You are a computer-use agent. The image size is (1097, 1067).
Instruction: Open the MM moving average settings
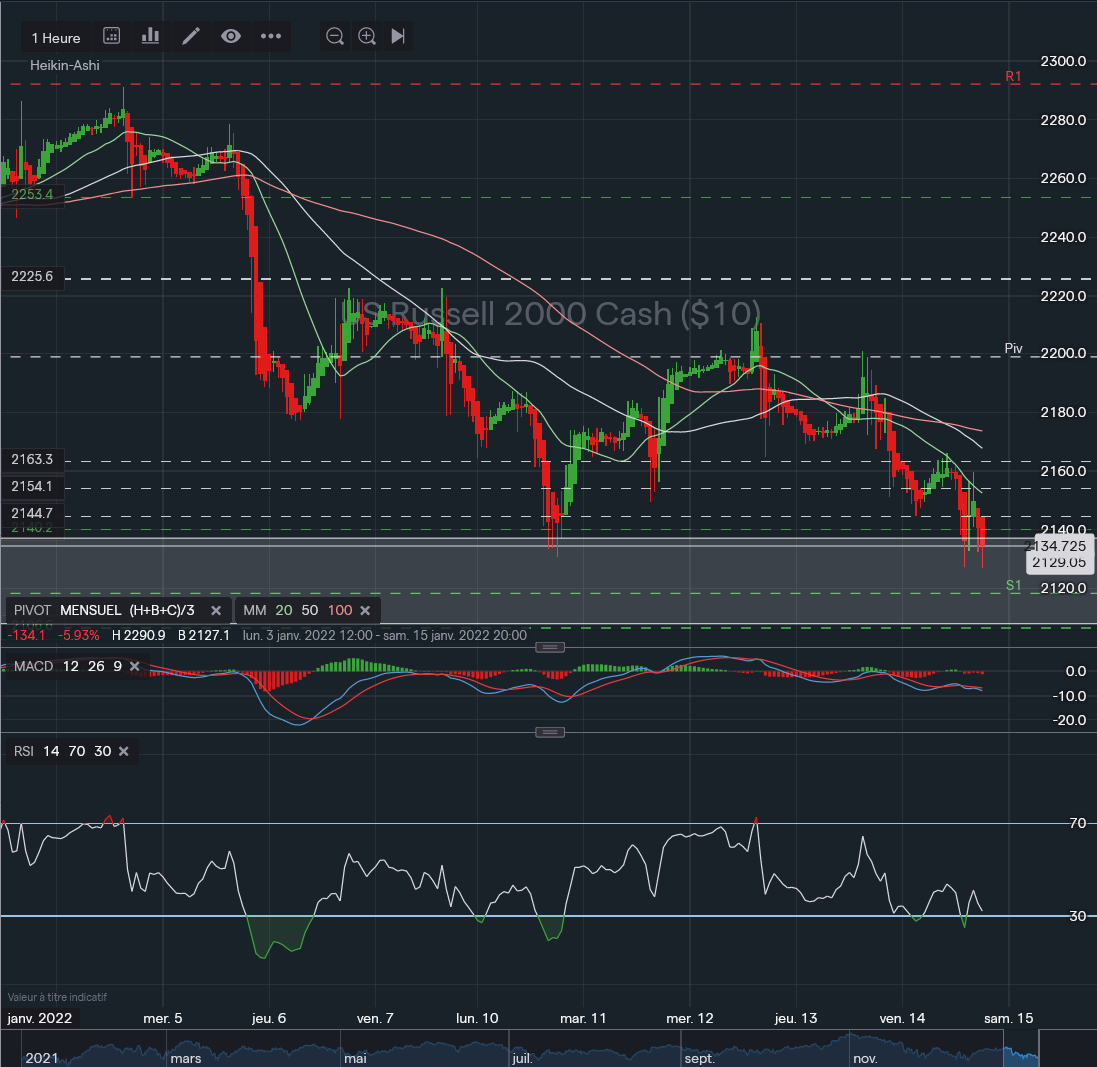(255, 610)
